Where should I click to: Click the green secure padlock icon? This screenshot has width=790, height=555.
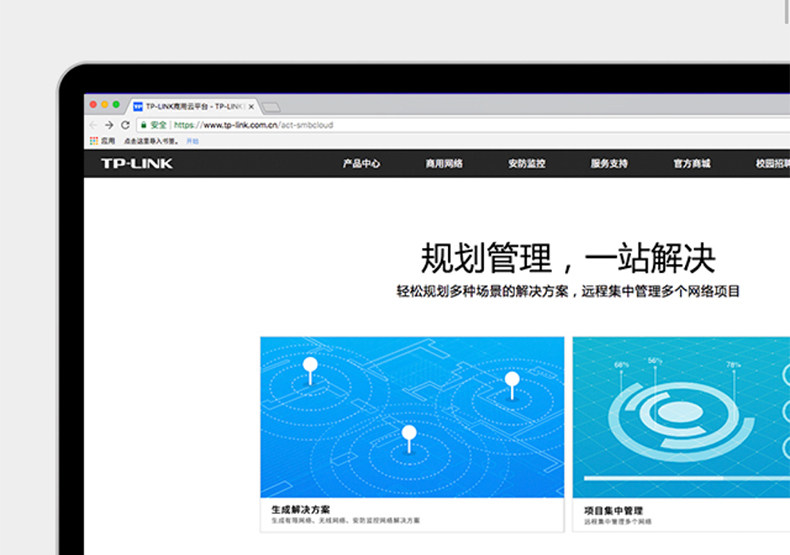pos(144,125)
